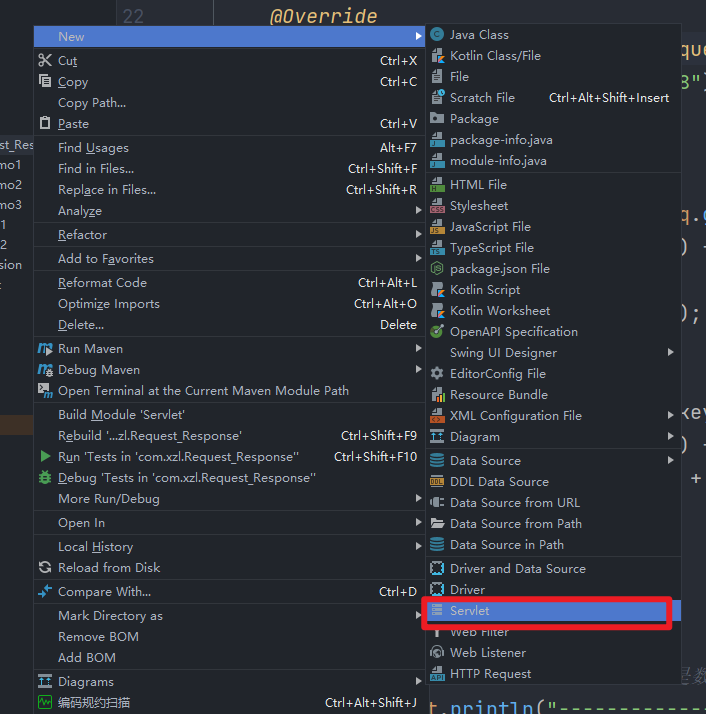The image size is (706, 714).
Task: Click the OpenAPI Specification icon
Action: point(437,332)
